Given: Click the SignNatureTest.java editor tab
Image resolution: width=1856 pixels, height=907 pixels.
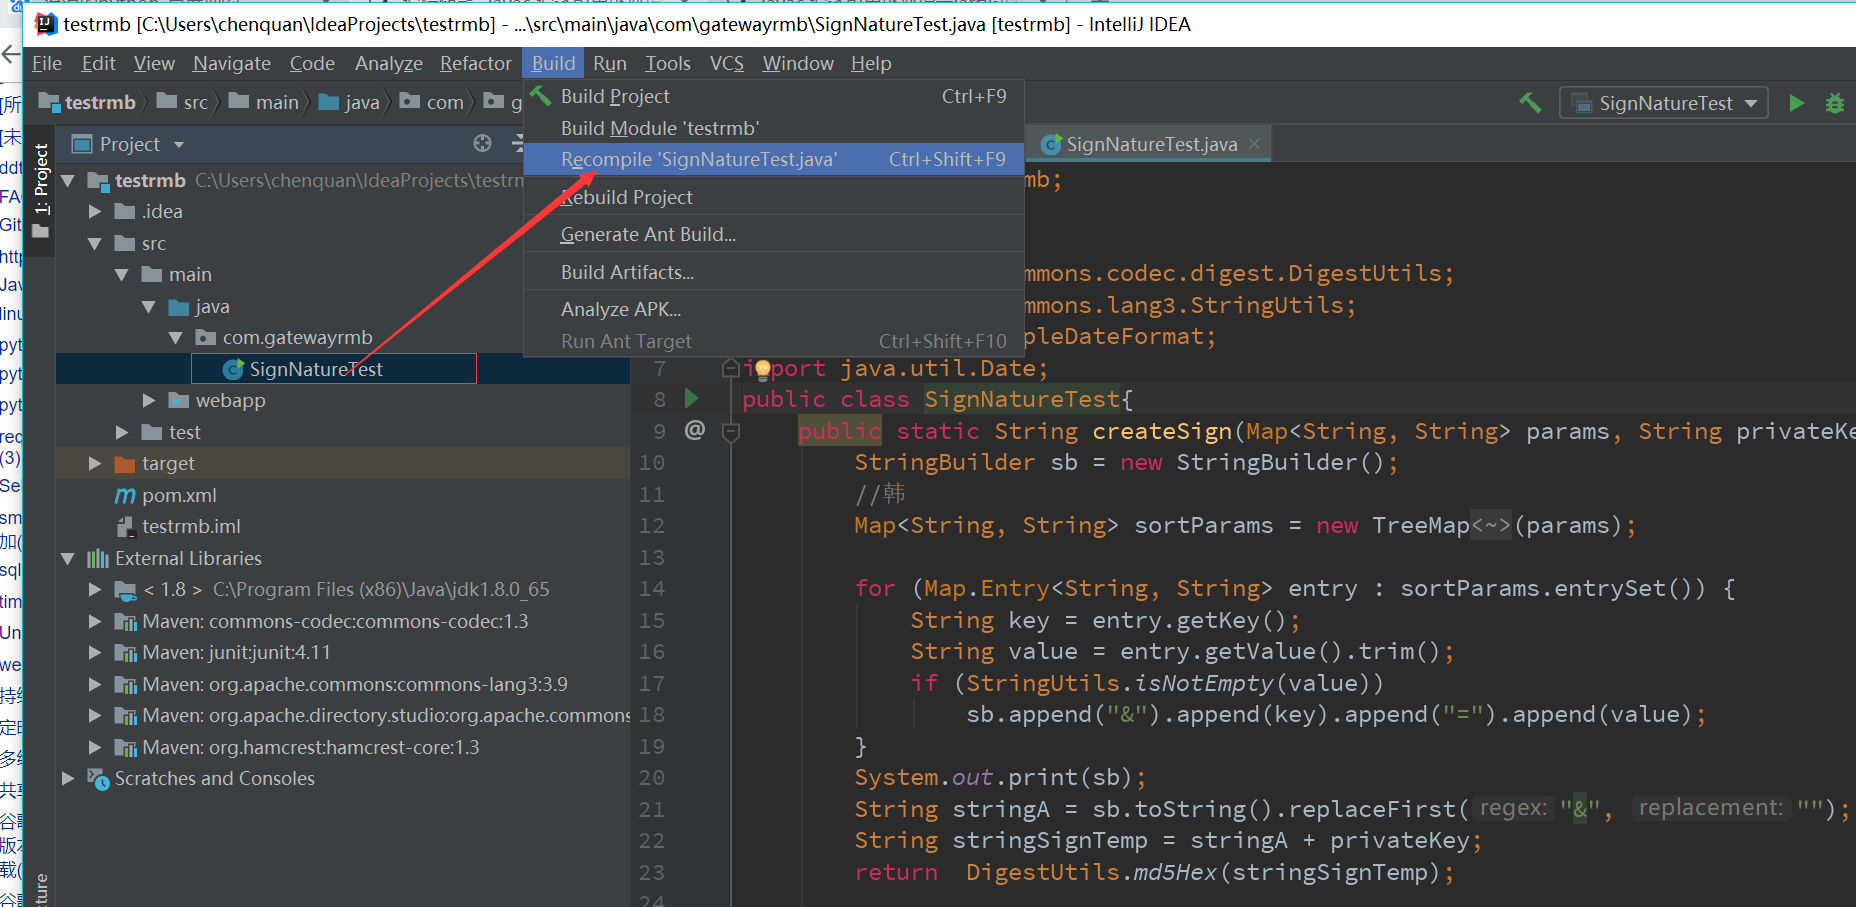Looking at the screenshot, I should [1148, 143].
